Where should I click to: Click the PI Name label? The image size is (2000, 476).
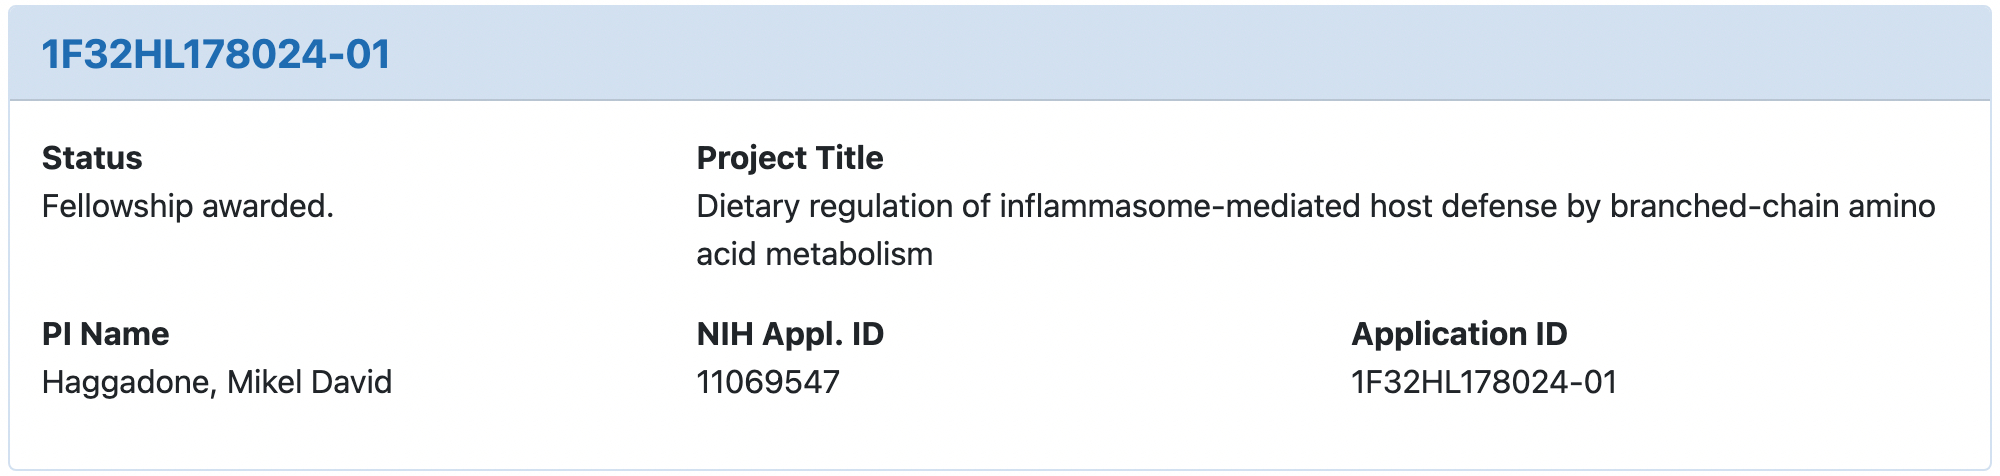click(x=105, y=334)
